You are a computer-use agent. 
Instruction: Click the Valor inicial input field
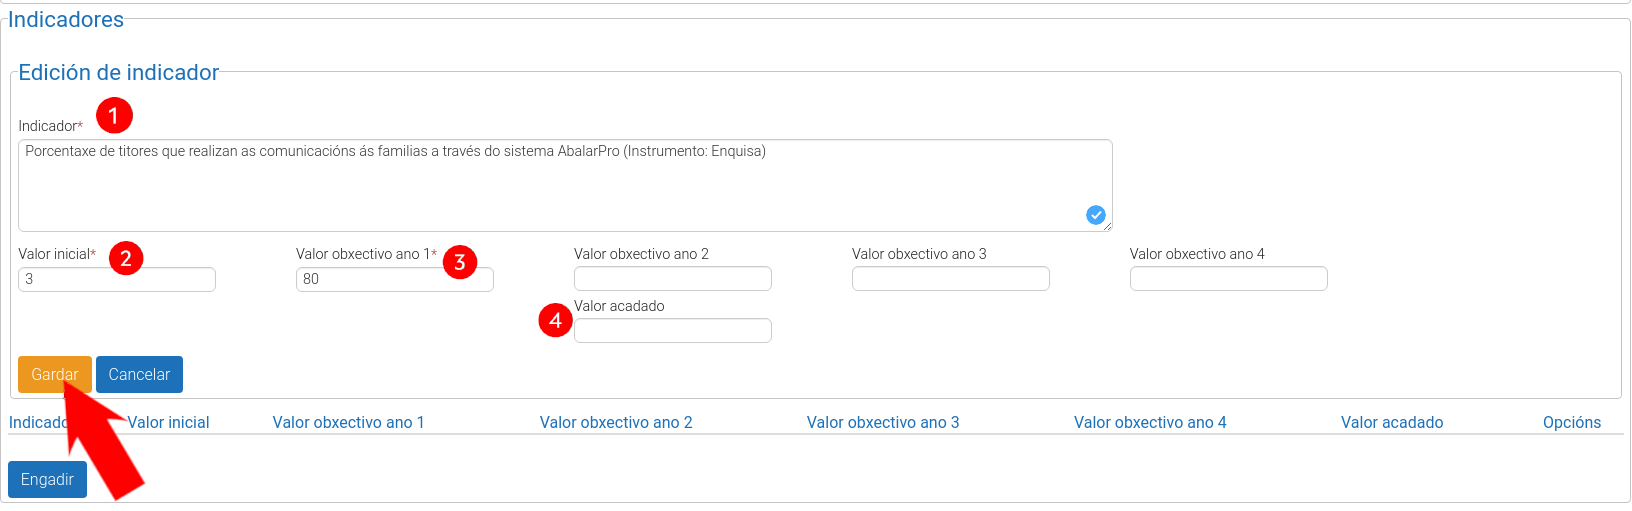click(117, 279)
